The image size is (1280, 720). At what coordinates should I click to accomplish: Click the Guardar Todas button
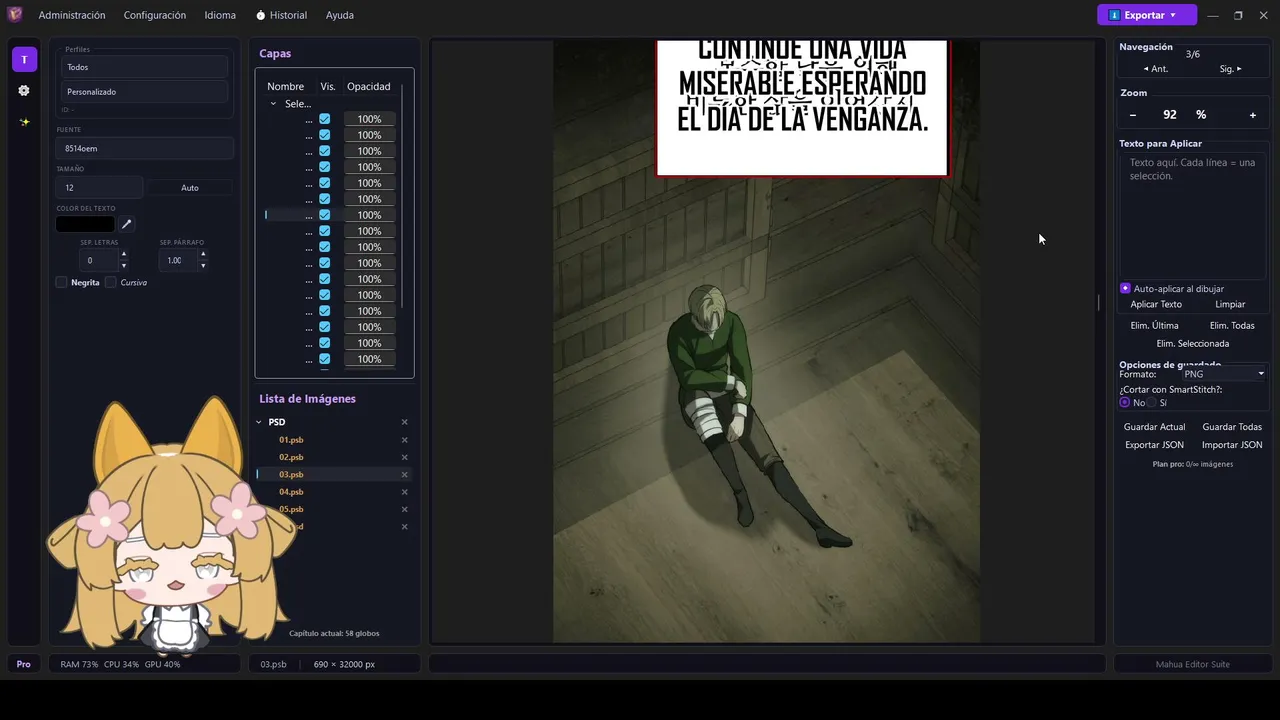tap(1232, 427)
